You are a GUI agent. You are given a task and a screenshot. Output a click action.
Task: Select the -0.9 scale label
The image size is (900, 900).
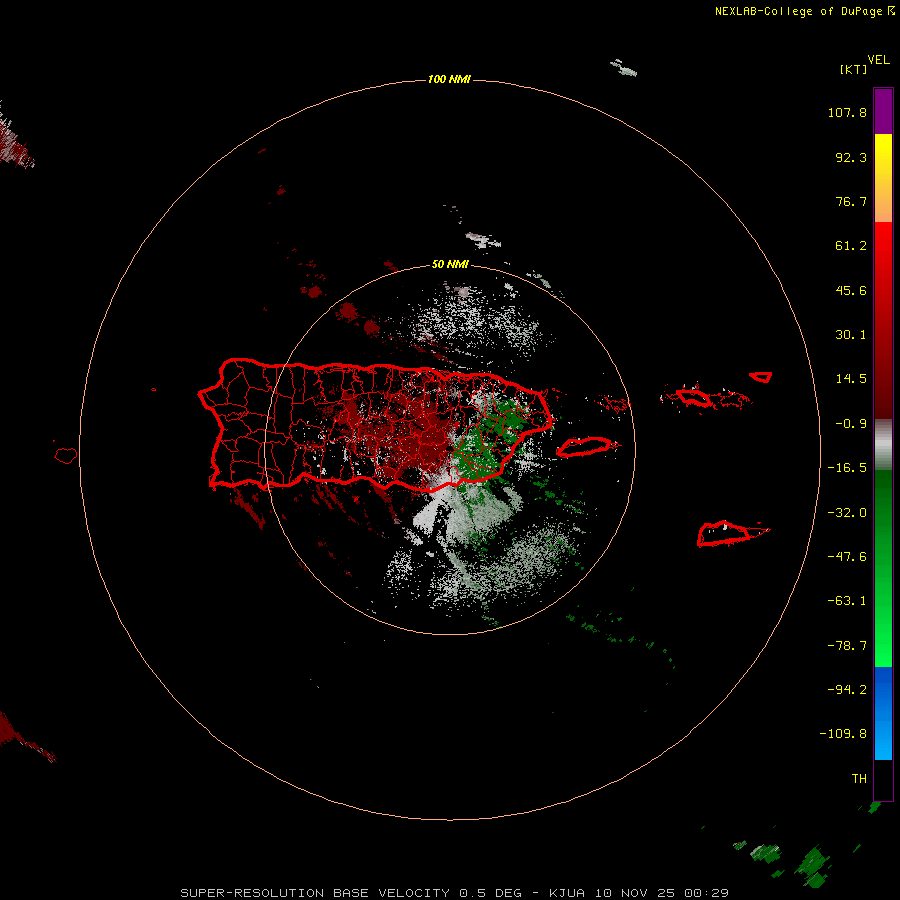[x=851, y=424]
